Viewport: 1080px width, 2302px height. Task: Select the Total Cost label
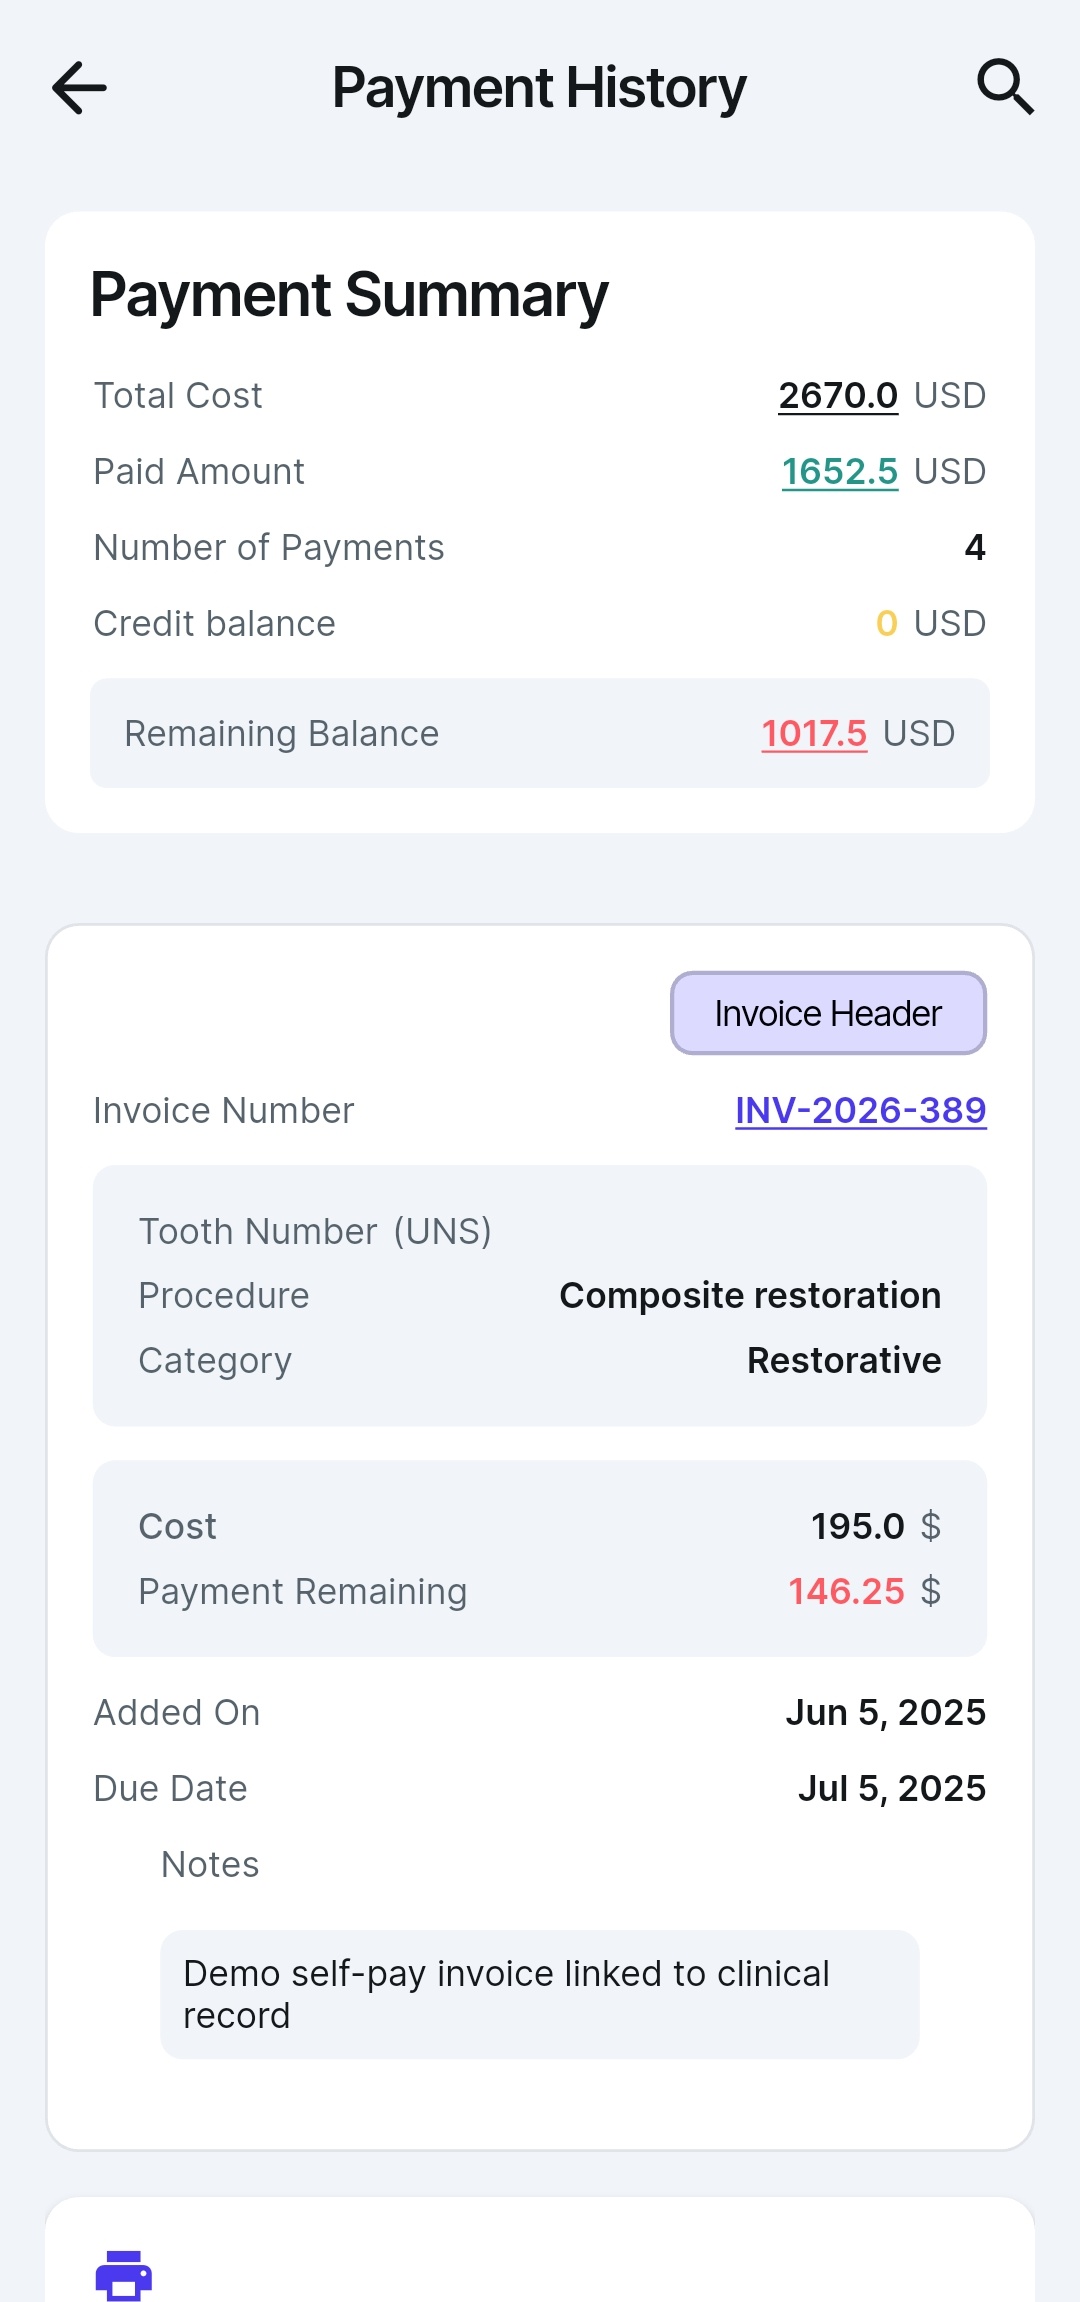pyautogui.click(x=178, y=396)
